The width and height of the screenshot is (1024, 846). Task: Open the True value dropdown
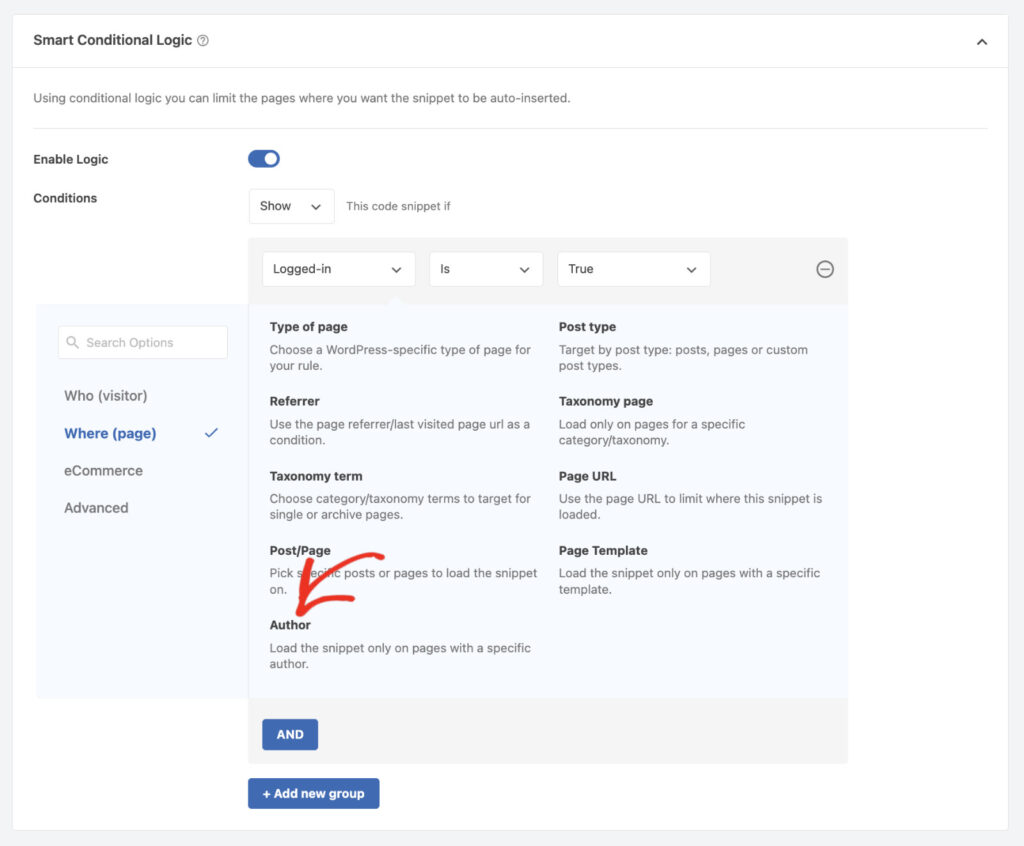coord(633,269)
